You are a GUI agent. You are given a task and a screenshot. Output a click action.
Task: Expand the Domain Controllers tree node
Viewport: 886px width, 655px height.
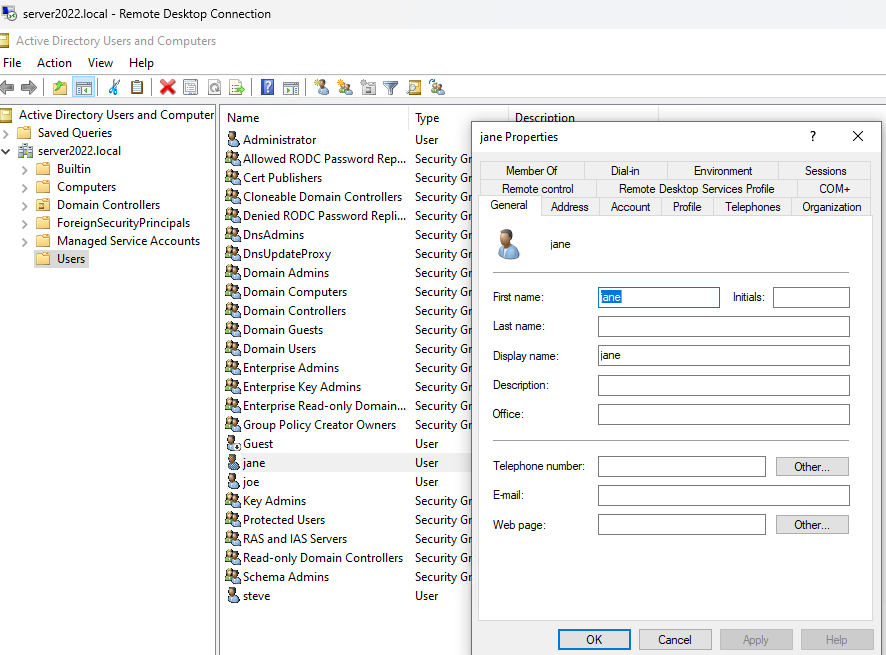[x=25, y=205]
